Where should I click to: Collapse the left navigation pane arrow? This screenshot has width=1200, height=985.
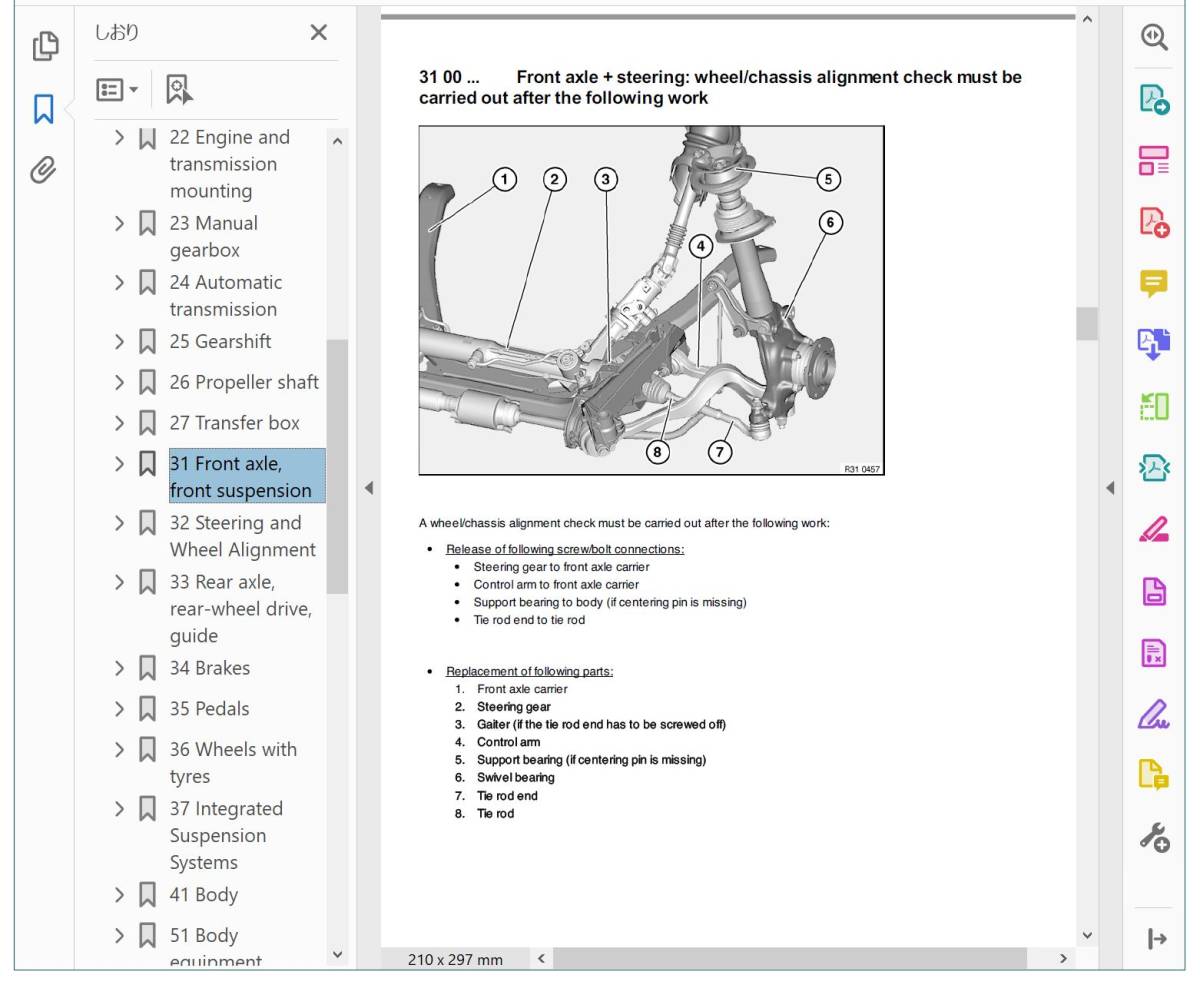coord(368,488)
